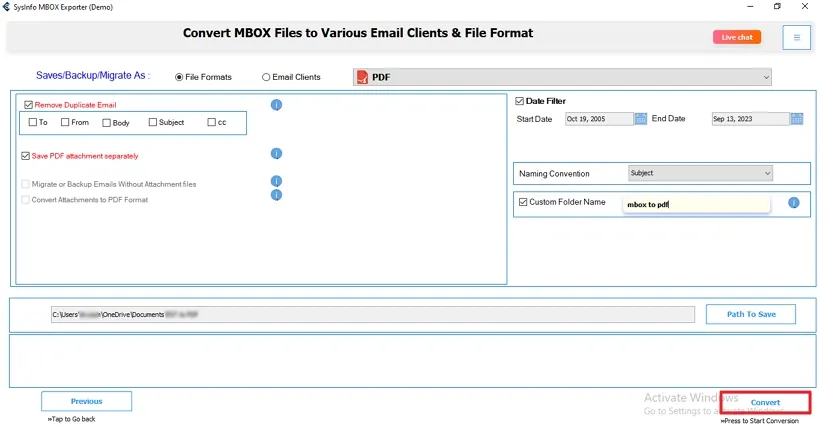
Task: Click the Path To Save button
Action: [x=750, y=314]
